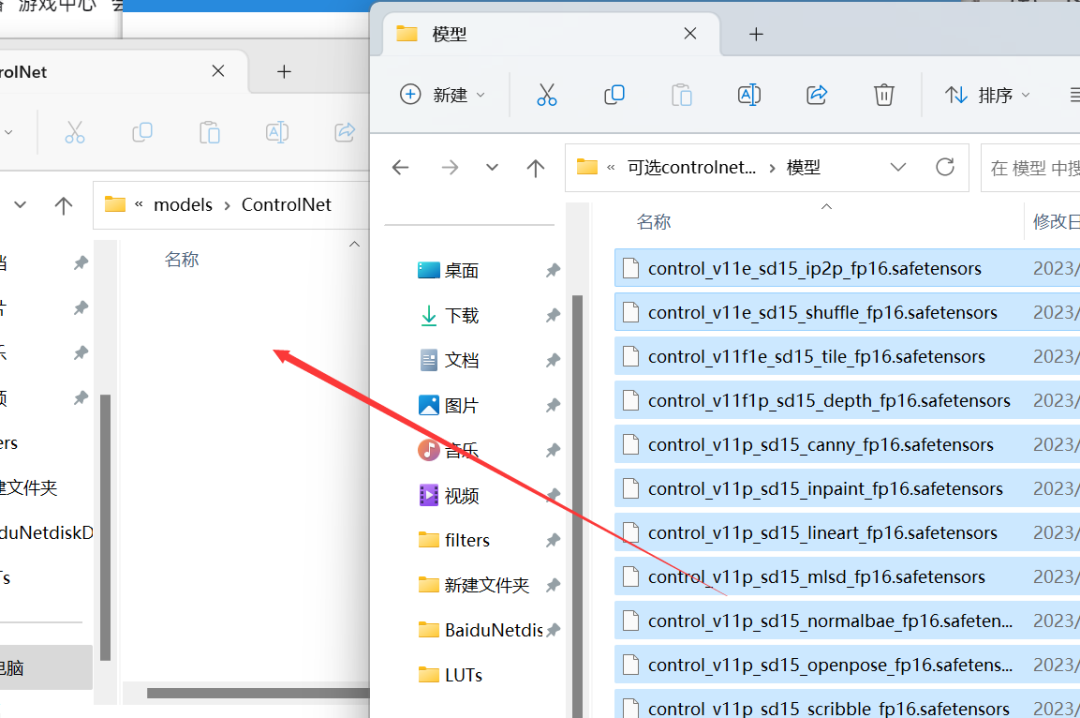
Task: Expand the address bar history dropdown
Action: tap(898, 167)
